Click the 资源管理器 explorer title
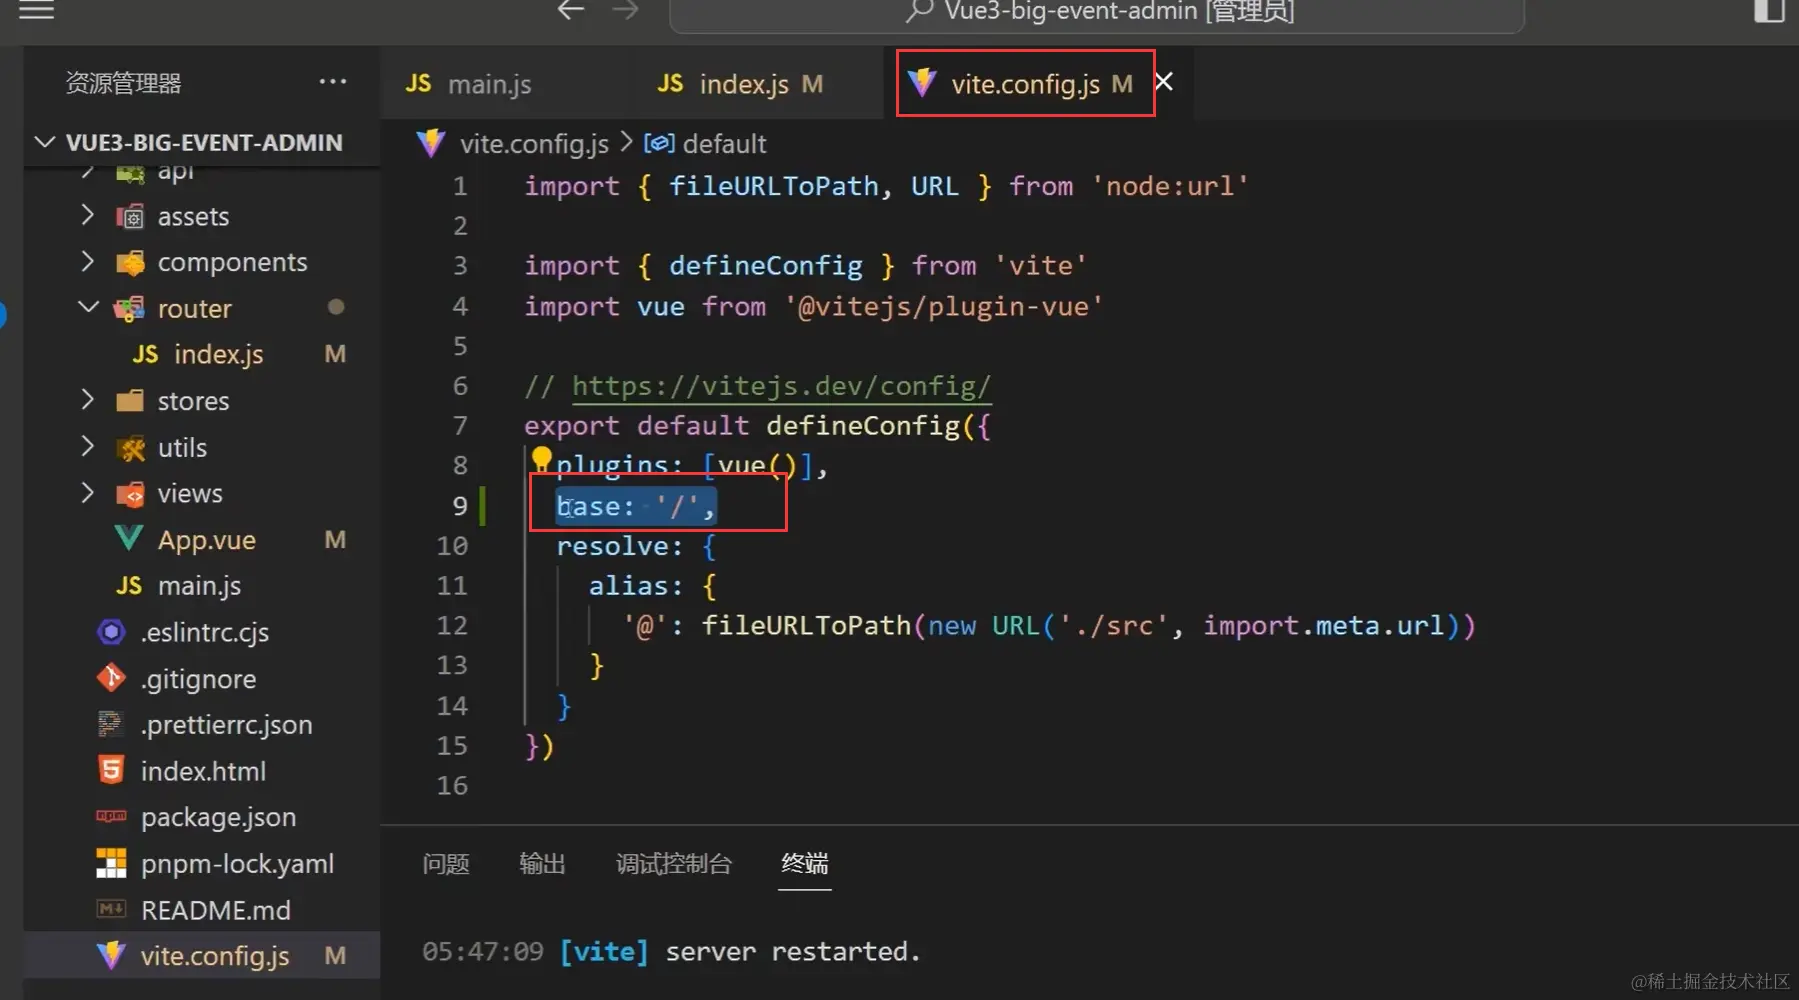 (x=123, y=83)
